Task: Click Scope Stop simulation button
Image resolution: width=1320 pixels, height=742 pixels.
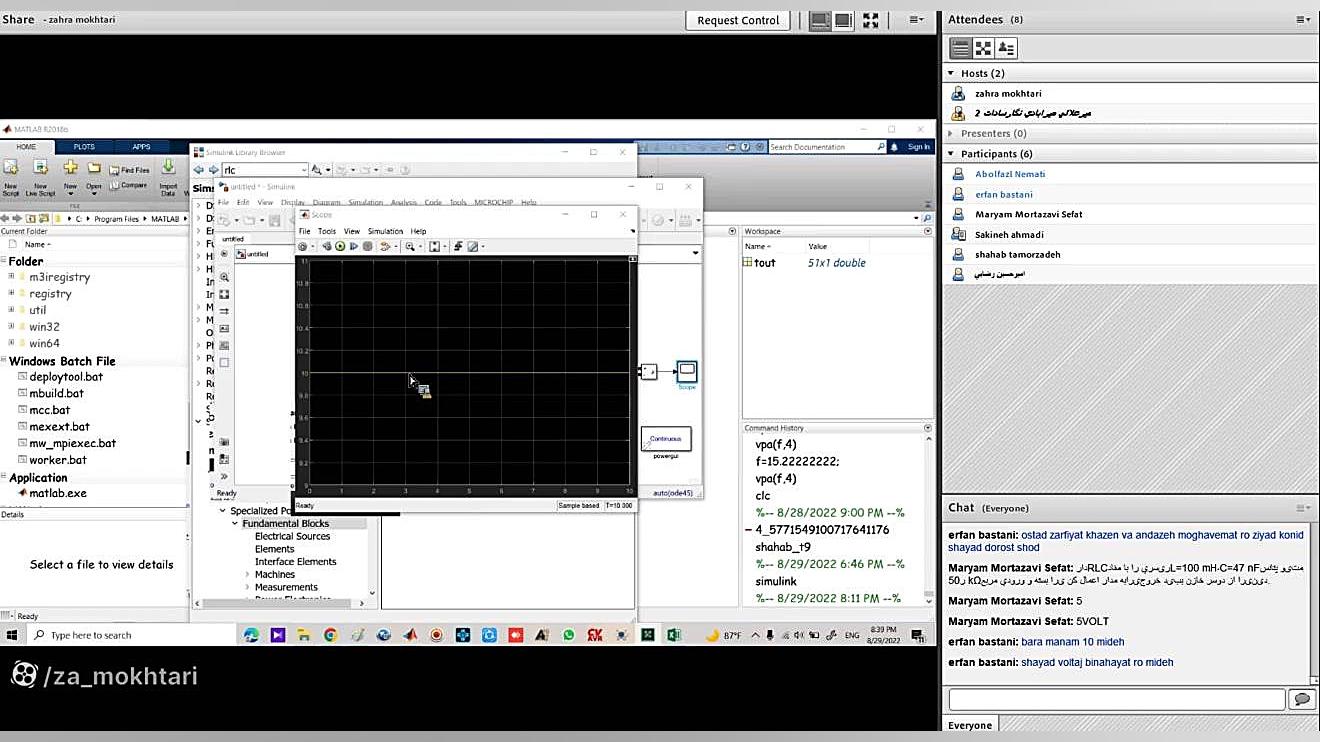Action: (368, 246)
